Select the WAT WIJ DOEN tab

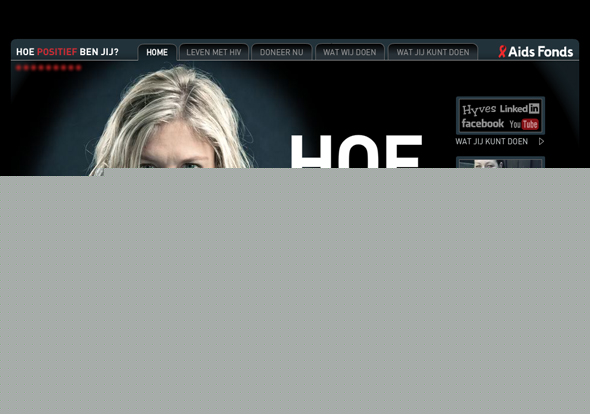coord(350,52)
